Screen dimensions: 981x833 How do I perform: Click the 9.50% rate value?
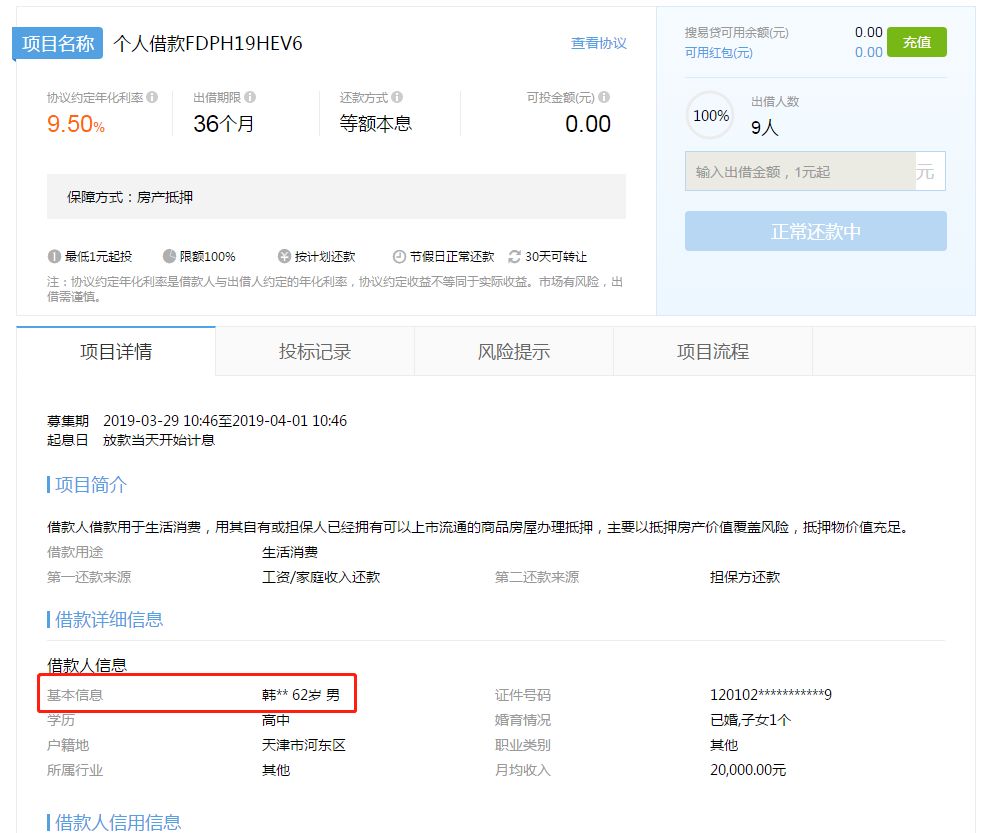tap(76, 124)
